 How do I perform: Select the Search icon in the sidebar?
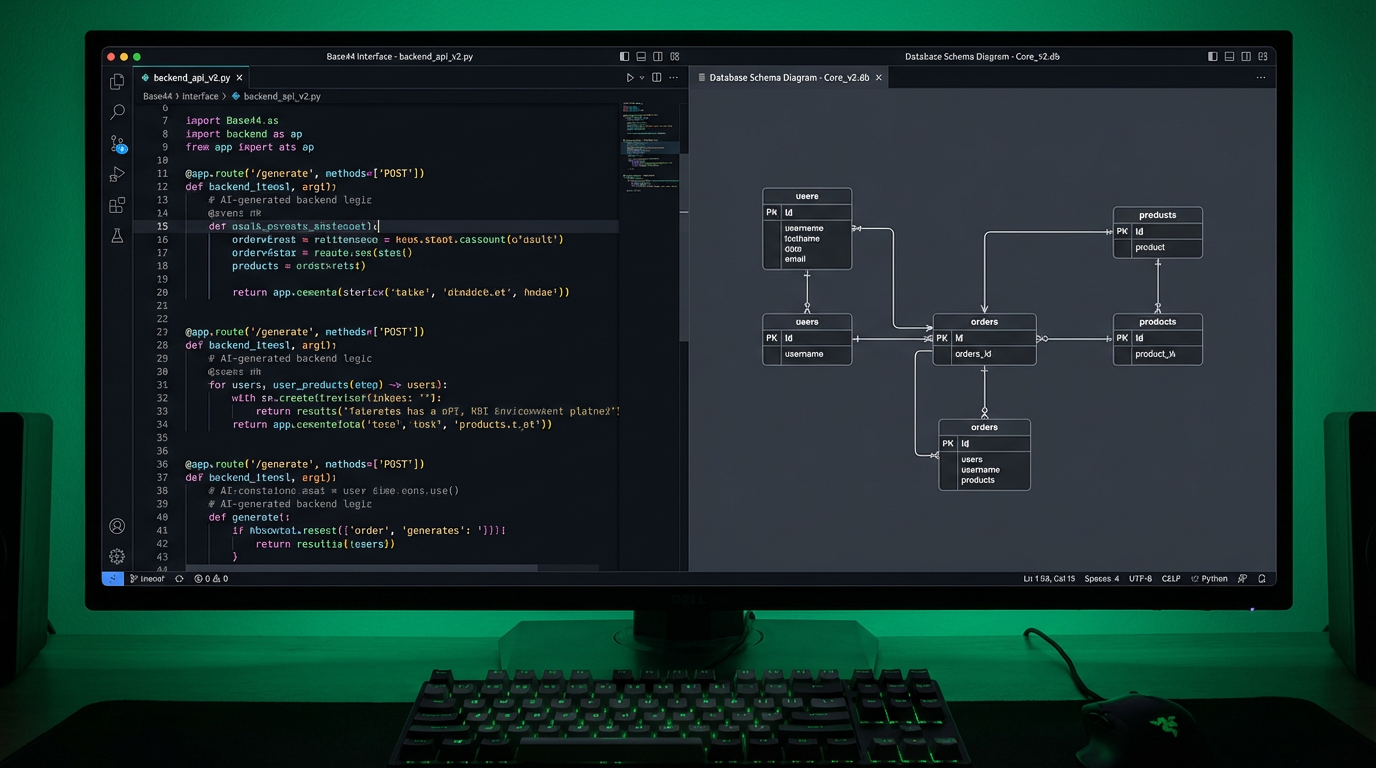117,112
